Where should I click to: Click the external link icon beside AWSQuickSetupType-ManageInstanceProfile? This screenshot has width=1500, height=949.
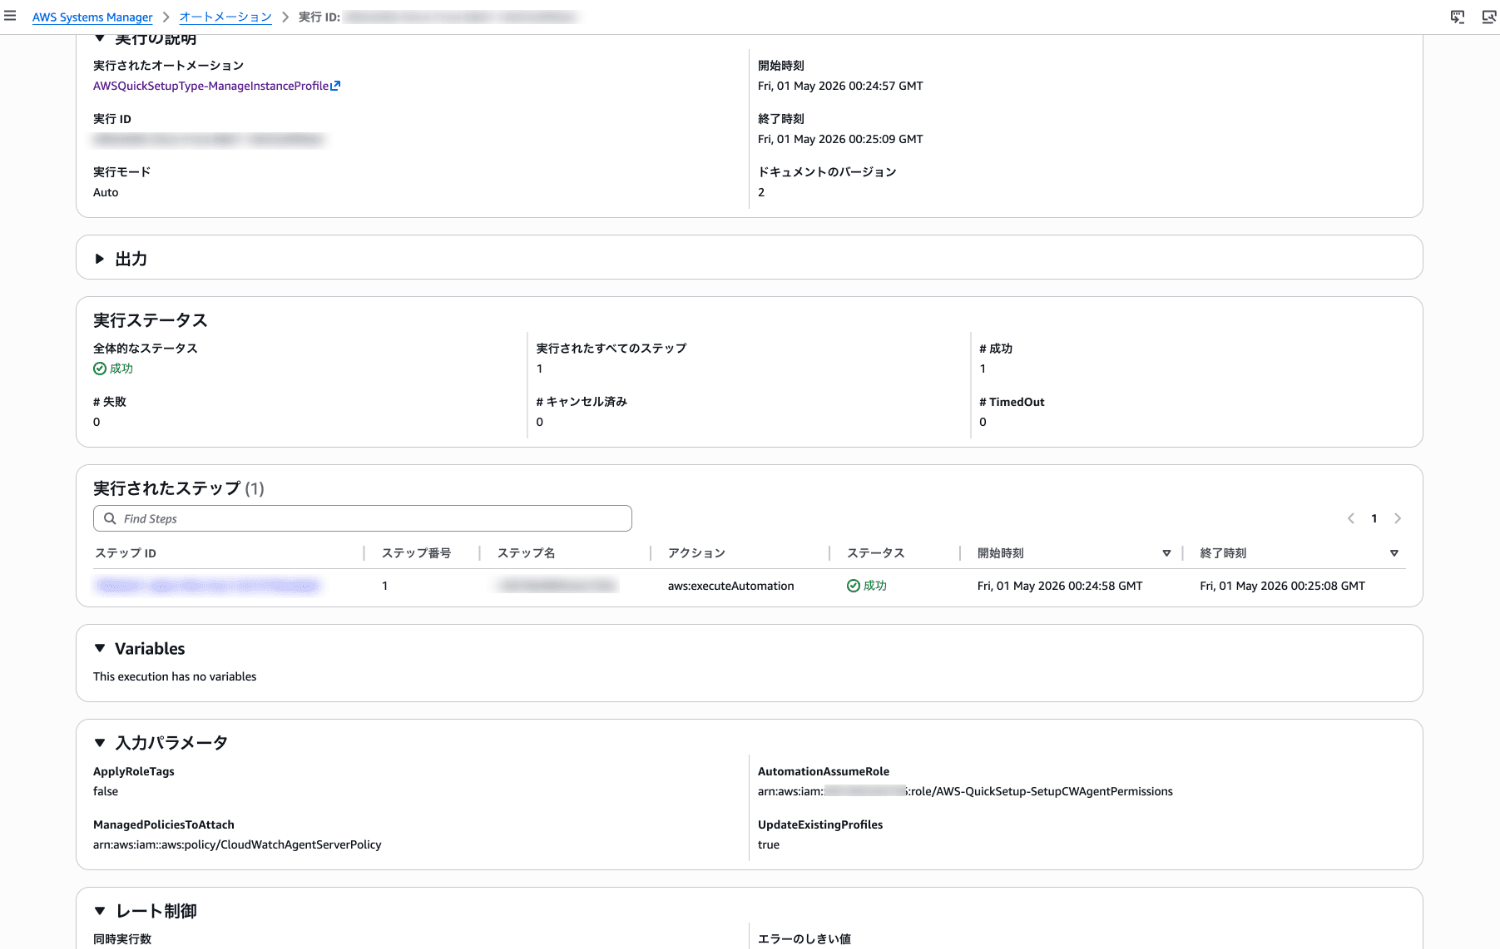[336, 86]
